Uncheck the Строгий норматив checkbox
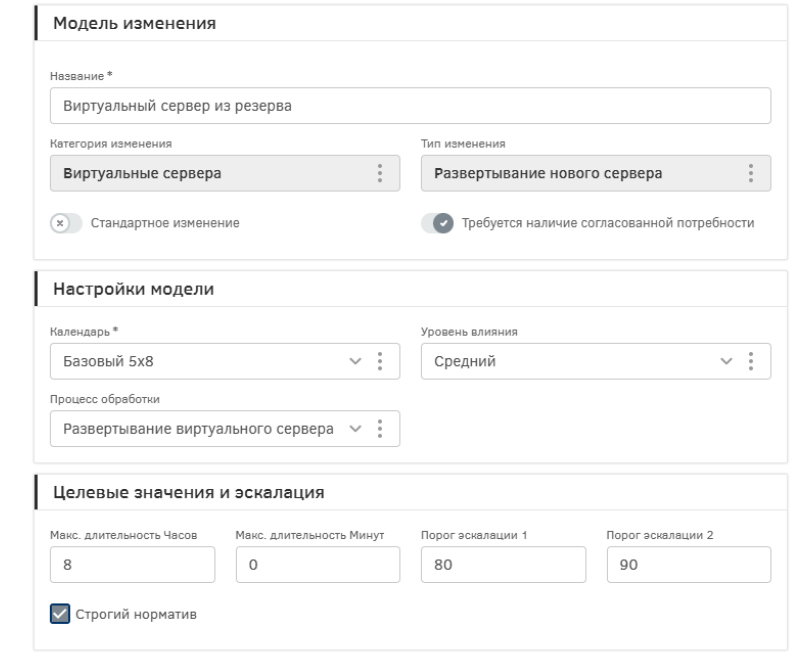Image resolution: width=793 pixels, height=657 pixels. [x=59, y=614]
